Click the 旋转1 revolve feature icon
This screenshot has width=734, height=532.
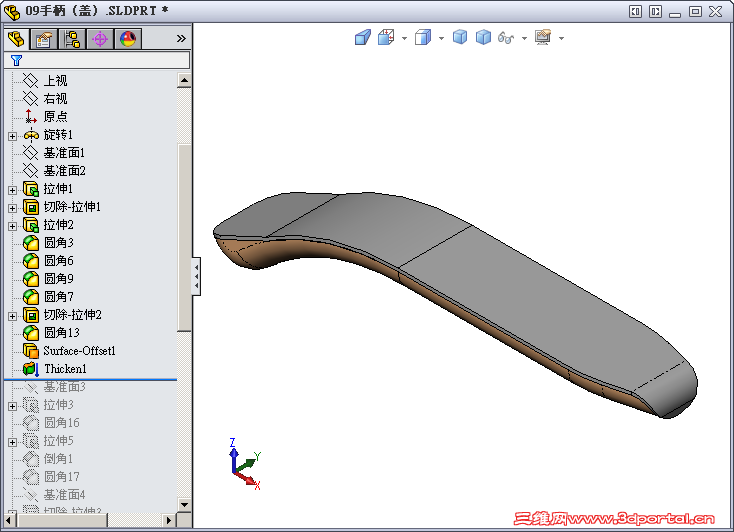tap(31, 135)
